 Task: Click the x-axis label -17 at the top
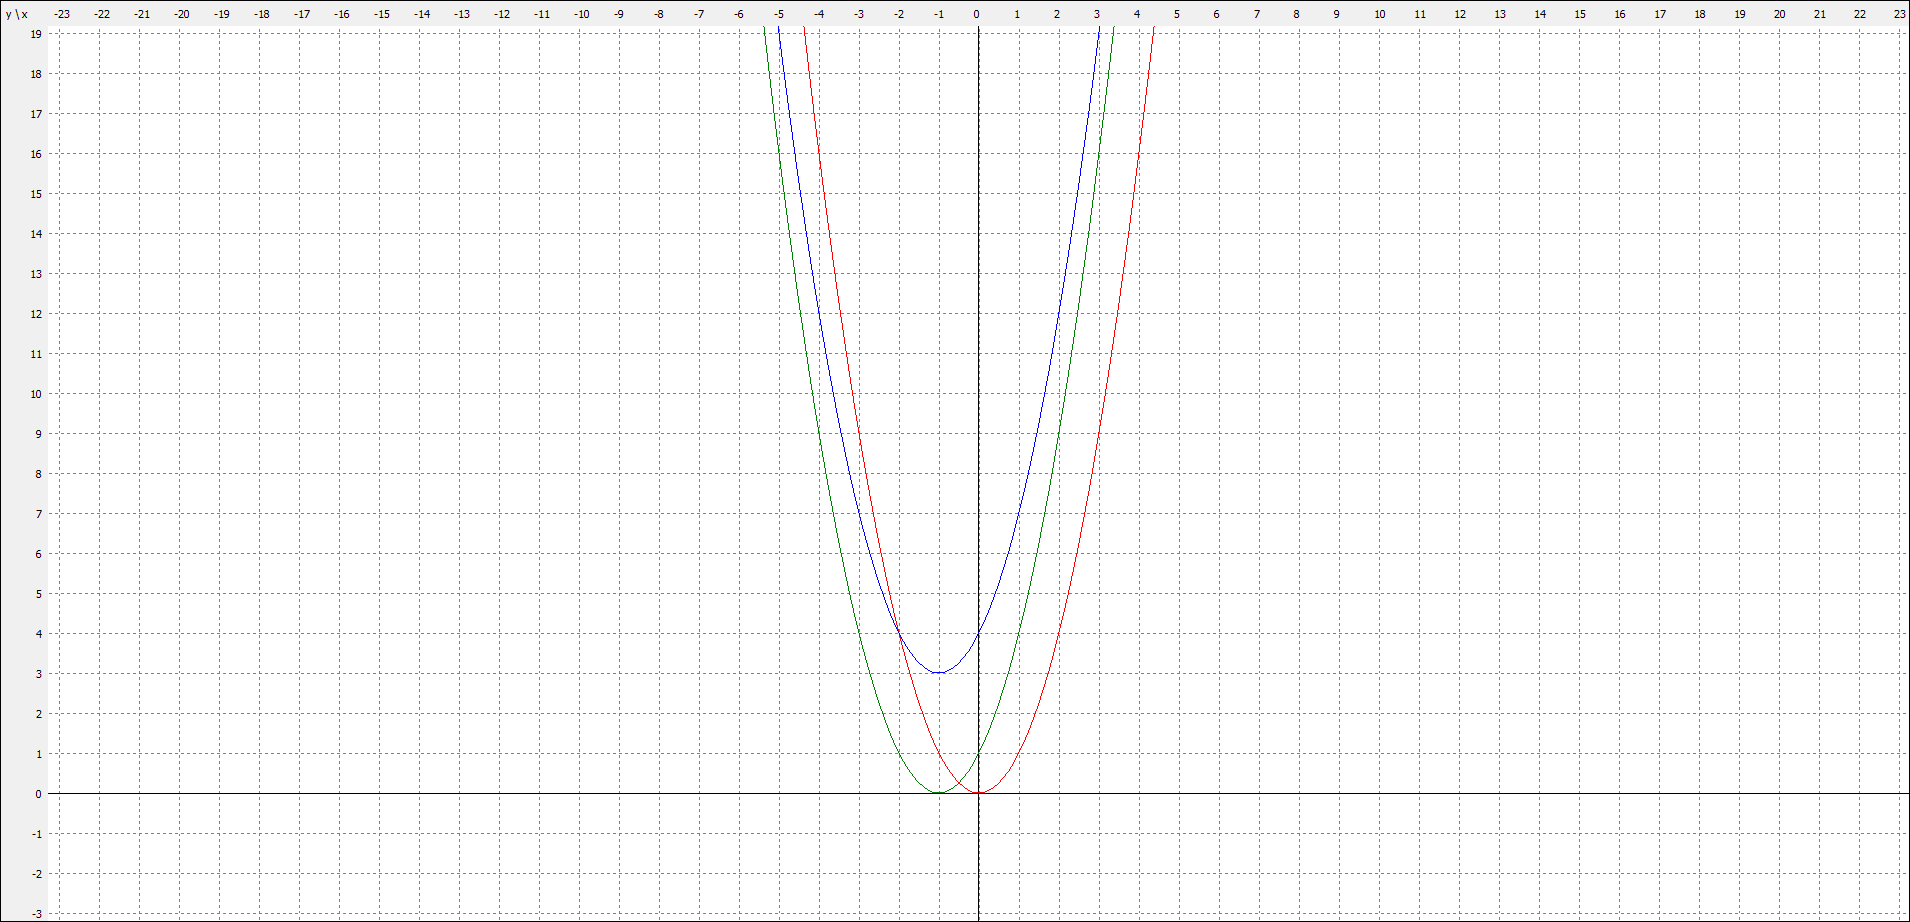tap(302, 14)
